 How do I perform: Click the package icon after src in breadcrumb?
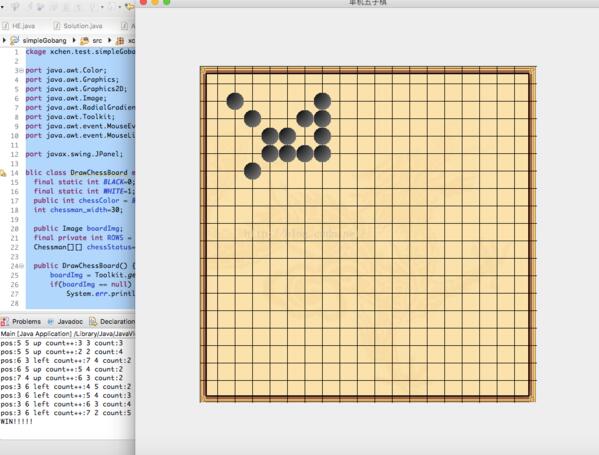tap(120, 40)
